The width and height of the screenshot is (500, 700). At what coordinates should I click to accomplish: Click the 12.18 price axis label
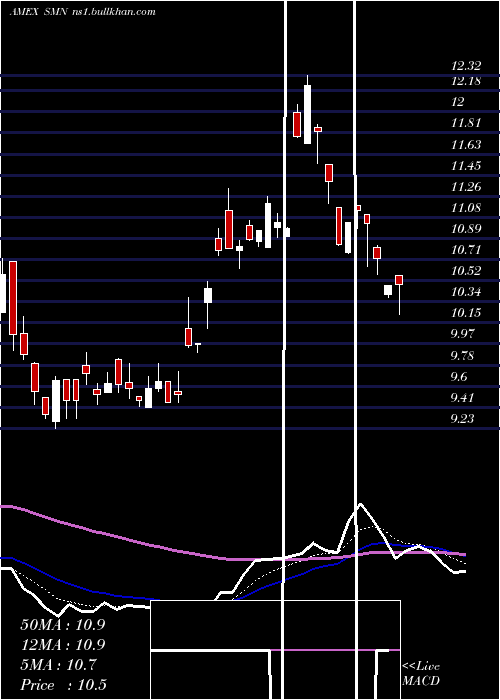click(x=466, y=81)
